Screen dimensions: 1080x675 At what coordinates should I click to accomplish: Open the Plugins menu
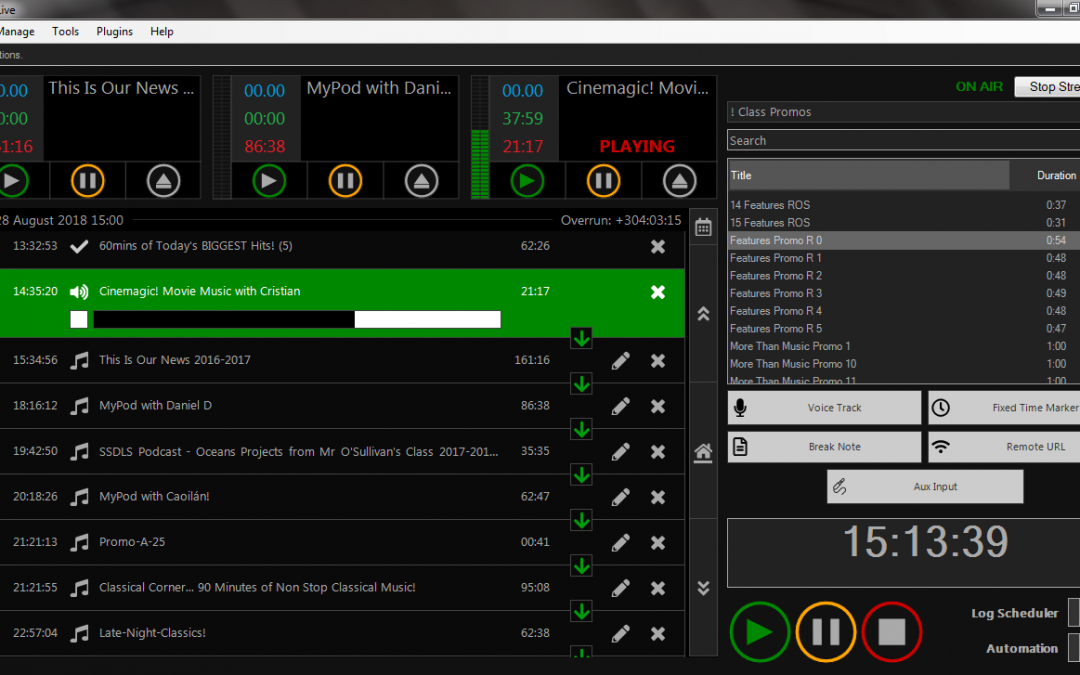click(115, 31)
